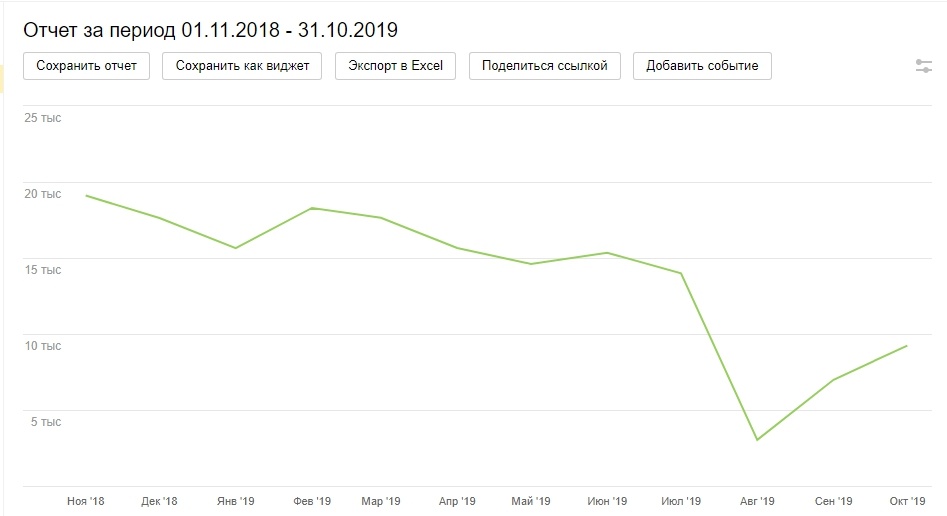Click the Апр '19 x-axis label
The width and height of the screenshot is (947, 516).
point(455,501)
